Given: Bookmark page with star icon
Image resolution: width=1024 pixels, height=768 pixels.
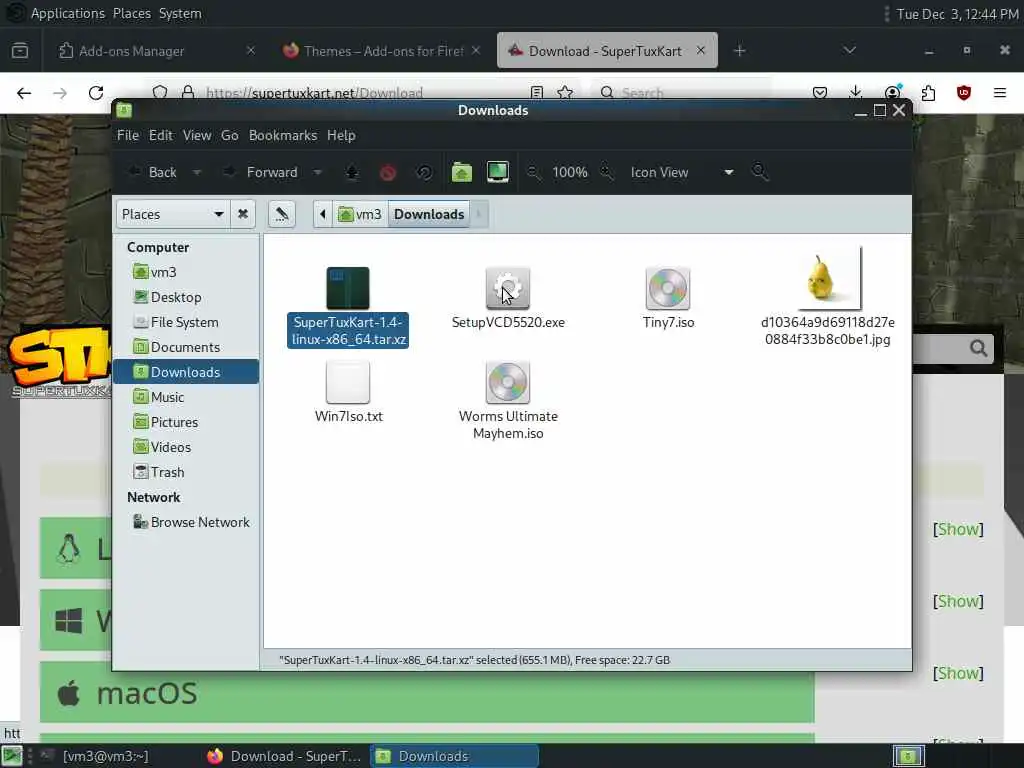Looking at the screenshot, I should [x=566, y=93].
